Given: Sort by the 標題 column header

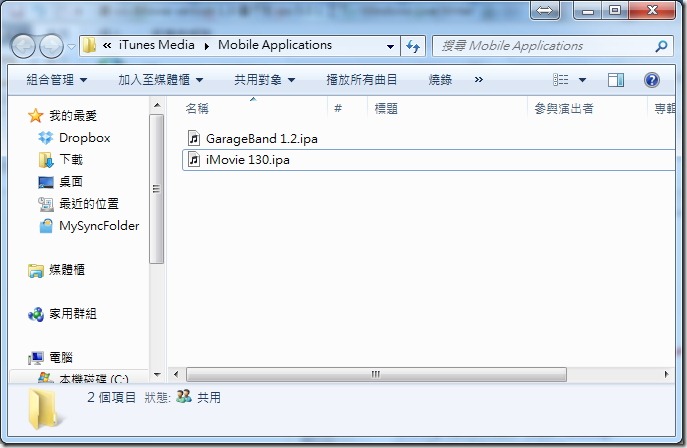Looking at the screenshot, I should (x=386, y=109).
